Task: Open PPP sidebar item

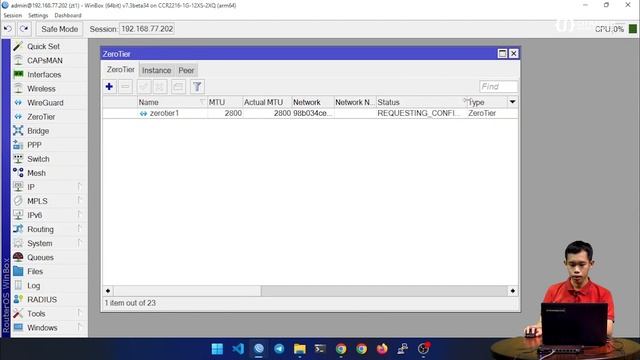Action: click(x=34, y=145)
